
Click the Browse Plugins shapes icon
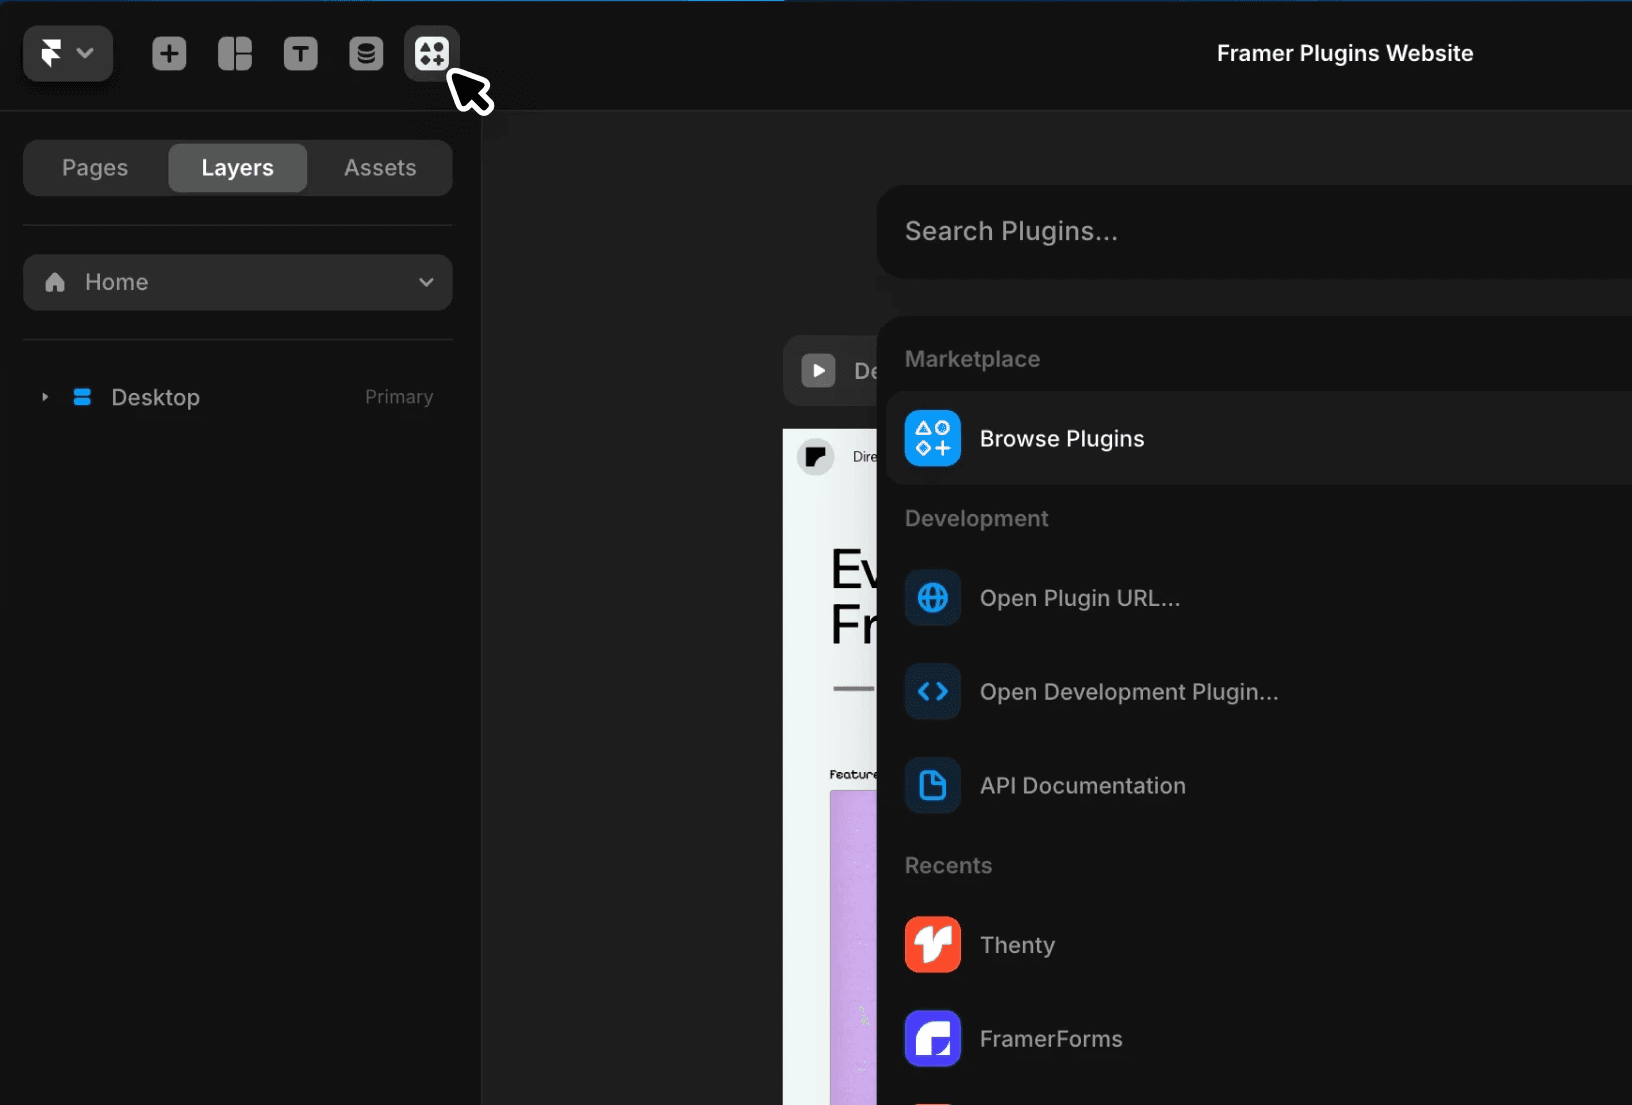click(x=933, y=438)
